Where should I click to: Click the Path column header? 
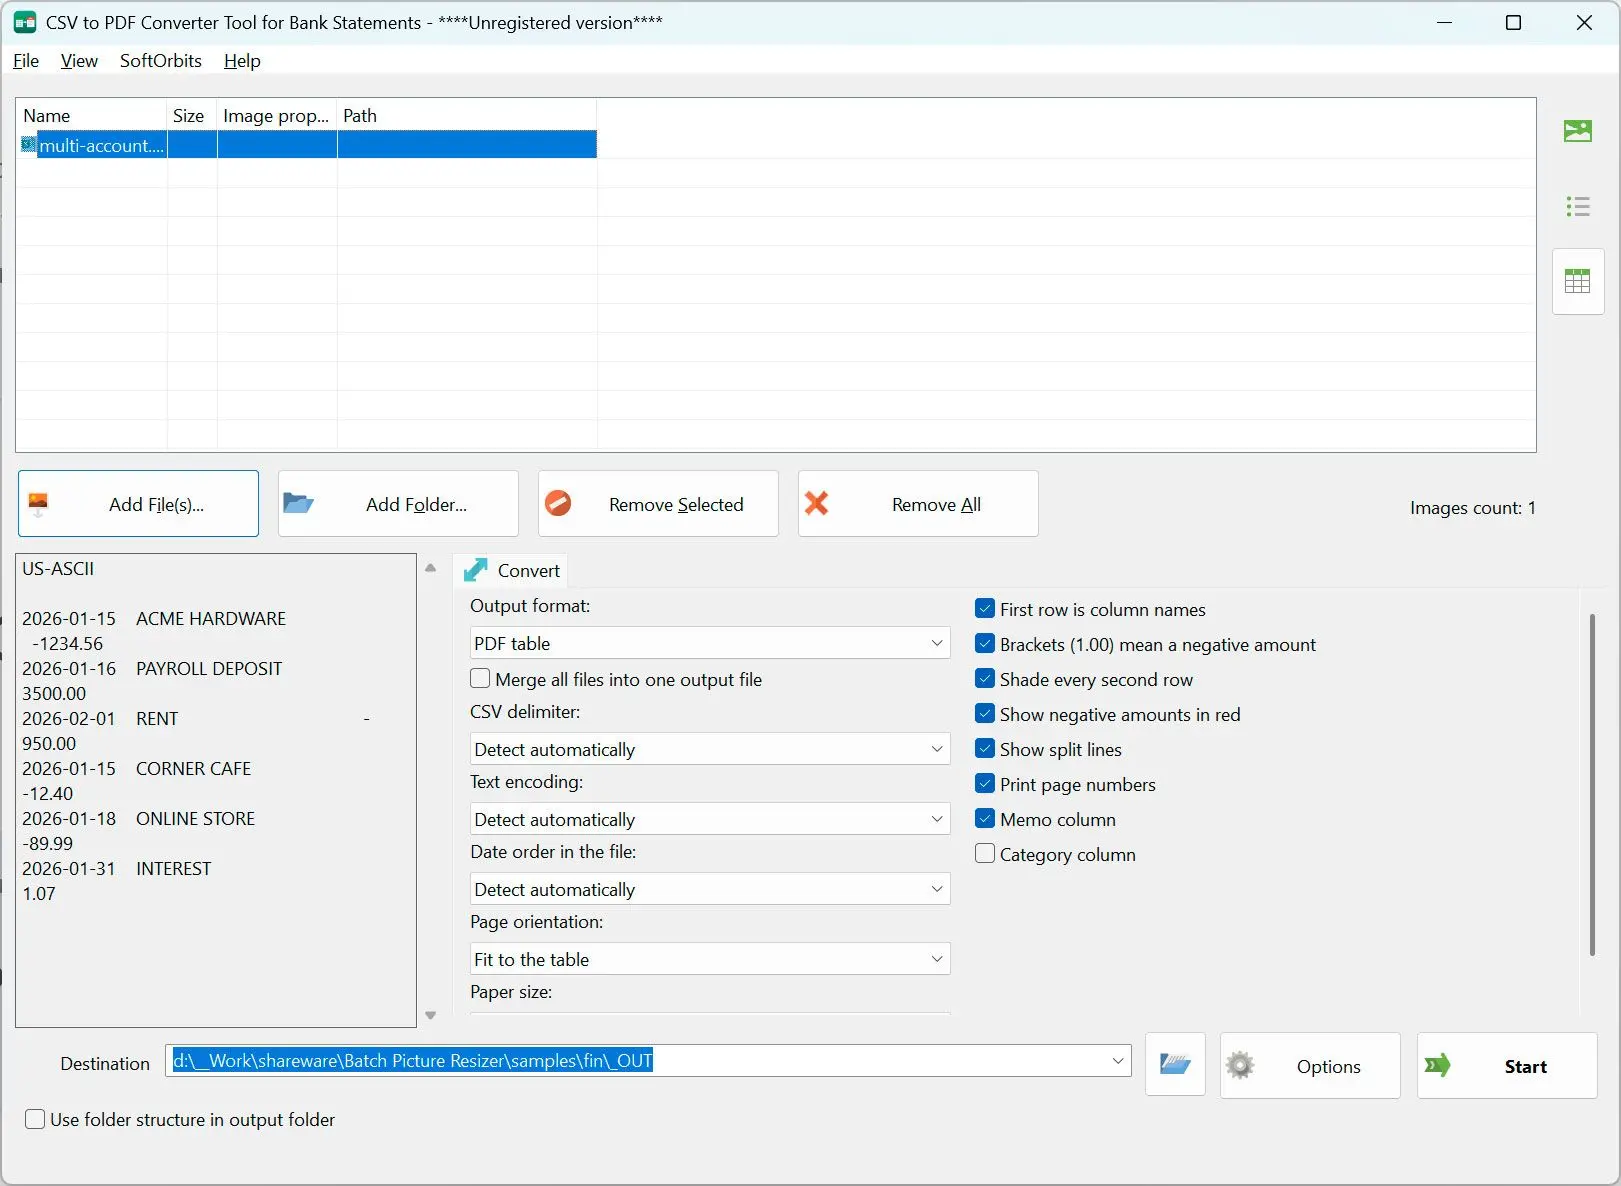point(467,115)
